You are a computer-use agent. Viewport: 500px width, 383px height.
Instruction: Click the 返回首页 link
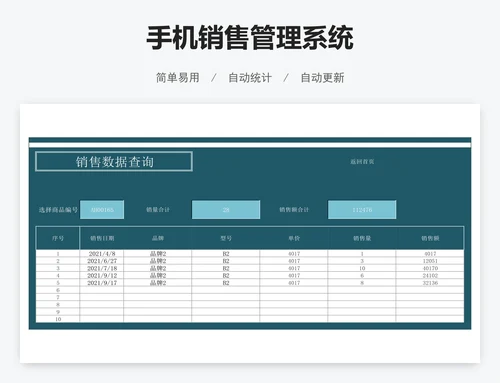coord(362,162)
